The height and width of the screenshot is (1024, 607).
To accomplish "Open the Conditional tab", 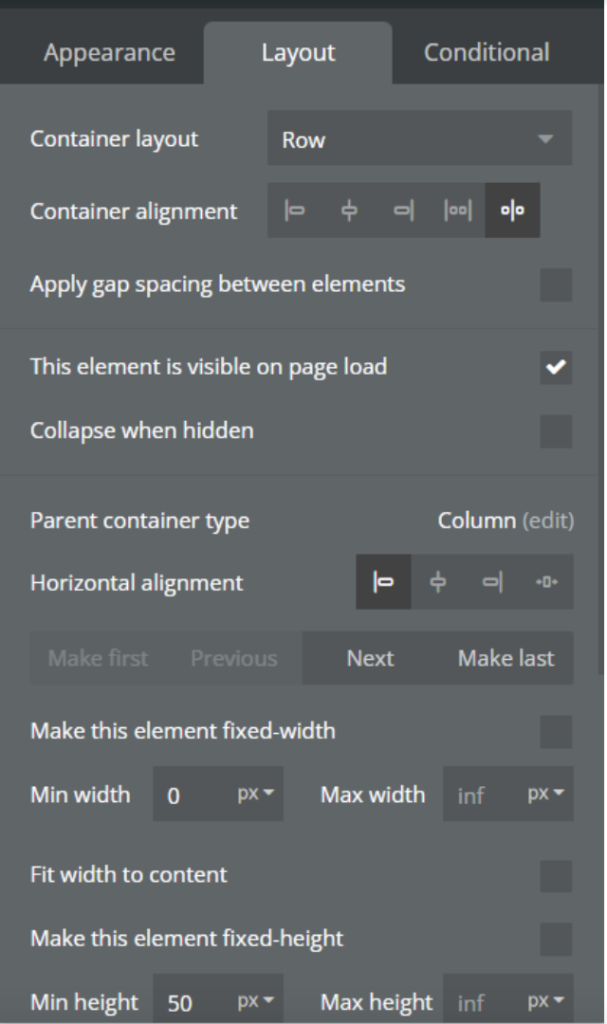I will pos(486,53).
